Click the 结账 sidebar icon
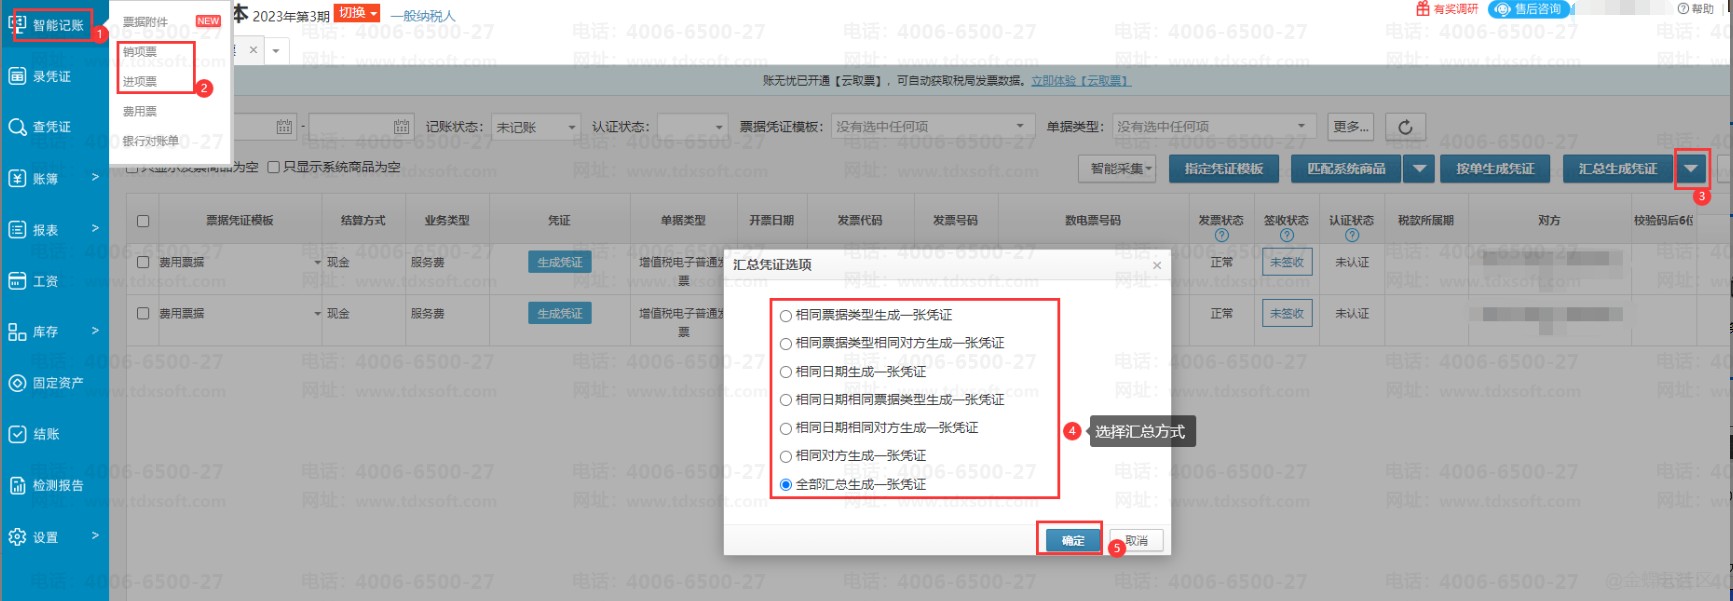 [17, 434]
